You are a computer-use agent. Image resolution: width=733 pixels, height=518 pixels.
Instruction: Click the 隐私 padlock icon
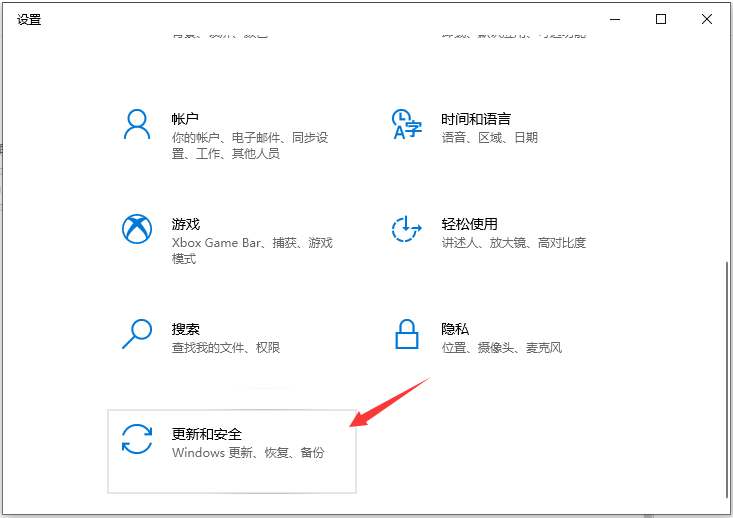[x=407, y=334]
